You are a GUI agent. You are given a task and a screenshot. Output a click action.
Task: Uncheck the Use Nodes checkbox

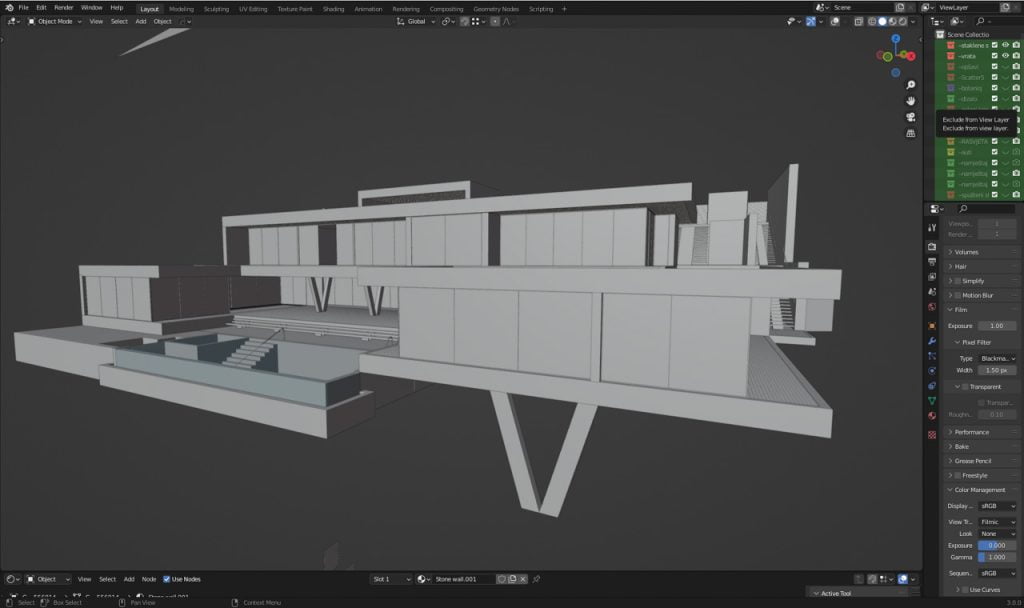coord(167,579)
